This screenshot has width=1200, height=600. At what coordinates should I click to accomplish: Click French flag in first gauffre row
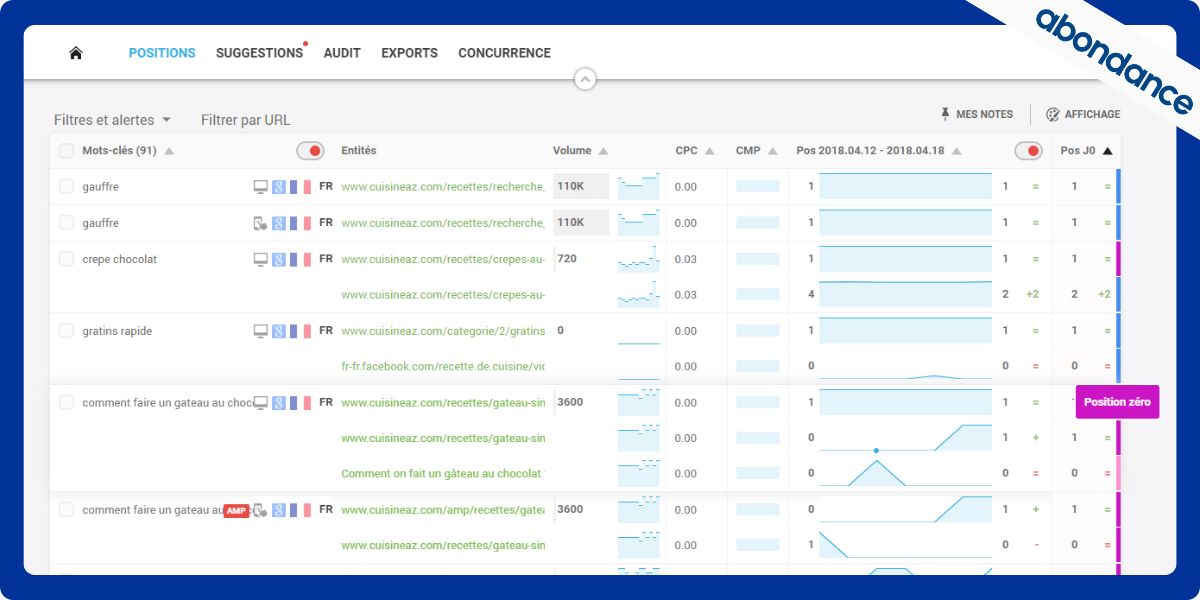(x=300, y=187)
